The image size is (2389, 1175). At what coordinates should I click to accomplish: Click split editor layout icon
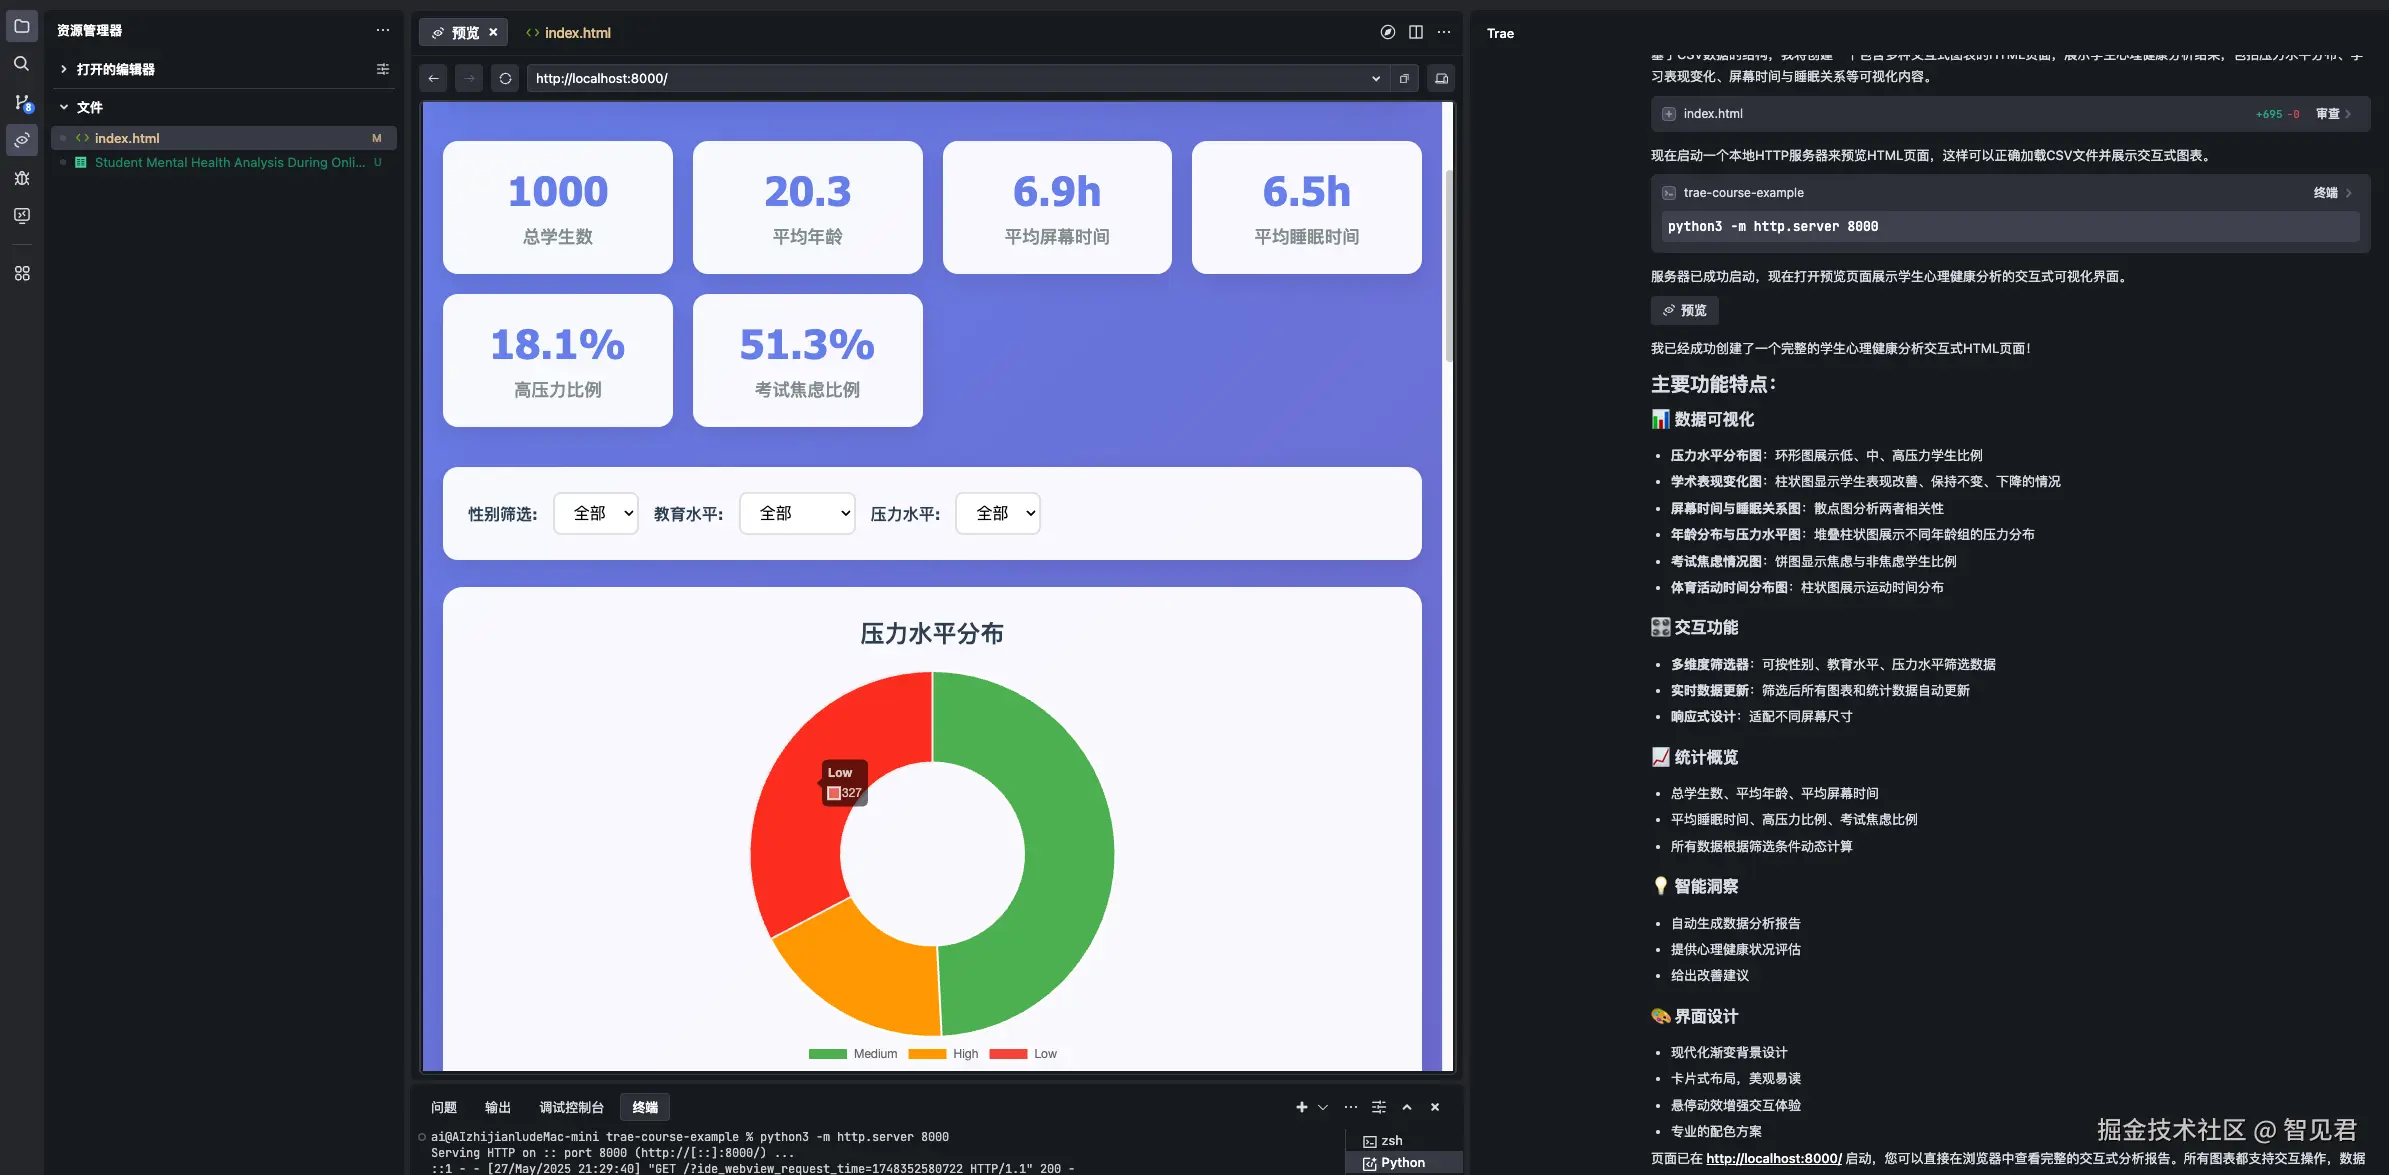point(1415,32)
